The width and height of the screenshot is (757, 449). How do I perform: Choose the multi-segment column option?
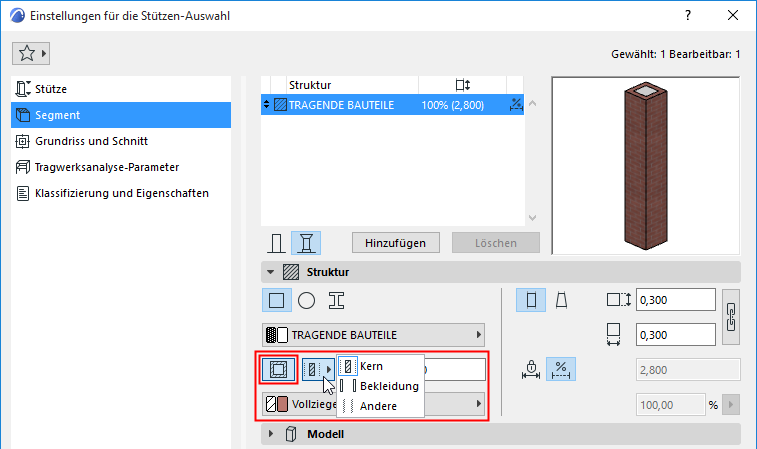(x=306, y=243)
